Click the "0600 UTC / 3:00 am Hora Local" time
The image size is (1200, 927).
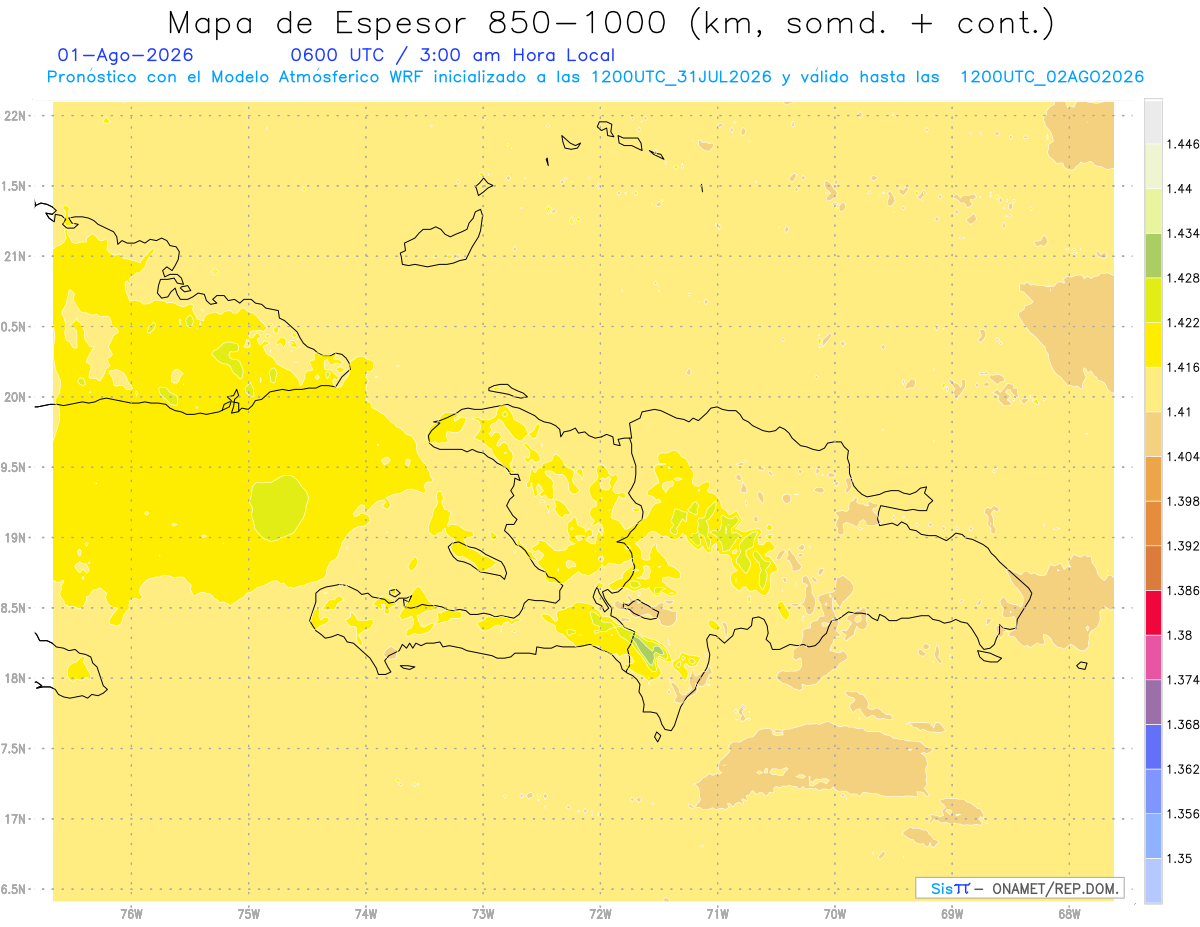click(x=453, y=55)
